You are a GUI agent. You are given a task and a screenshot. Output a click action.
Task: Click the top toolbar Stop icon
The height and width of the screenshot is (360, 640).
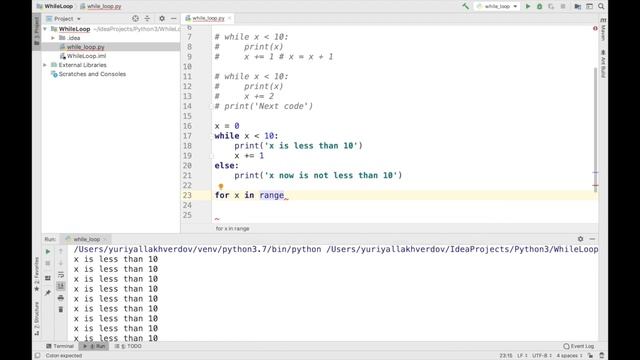(563, 6)
